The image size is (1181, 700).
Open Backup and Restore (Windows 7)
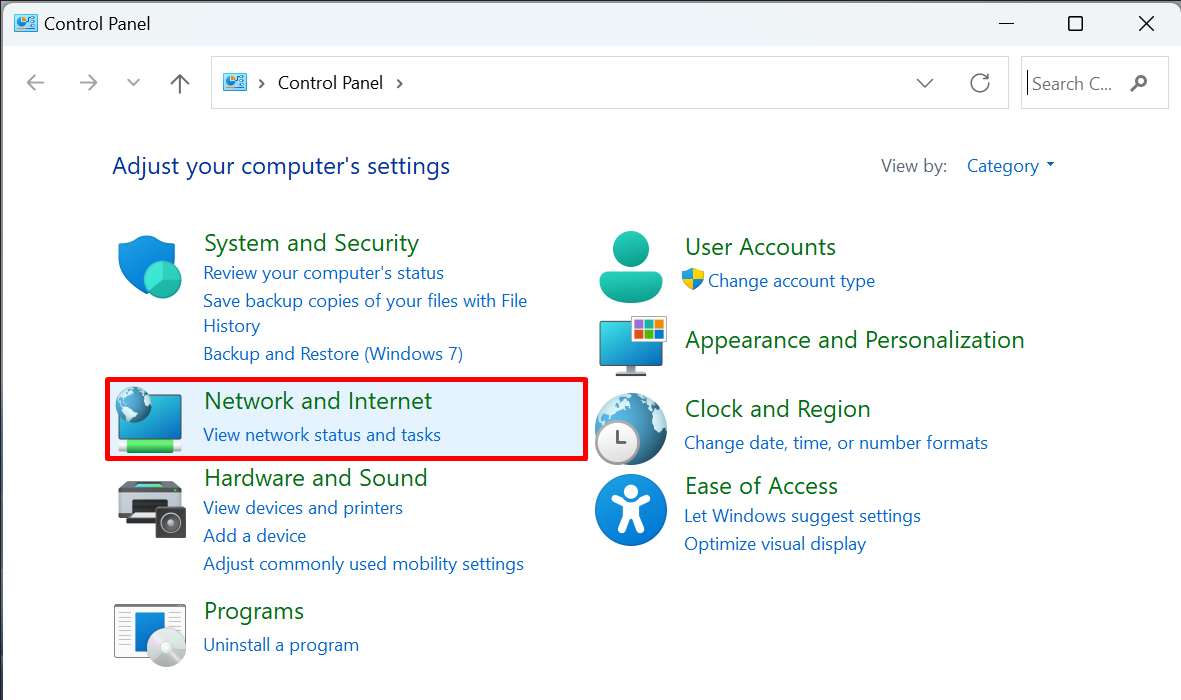point(332,353)
